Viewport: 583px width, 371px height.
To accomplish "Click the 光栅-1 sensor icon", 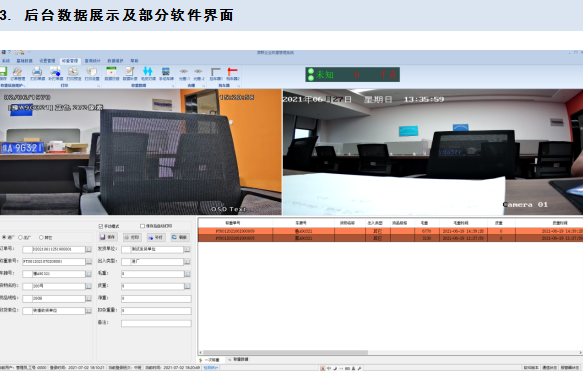I will [x=184, y=71].
